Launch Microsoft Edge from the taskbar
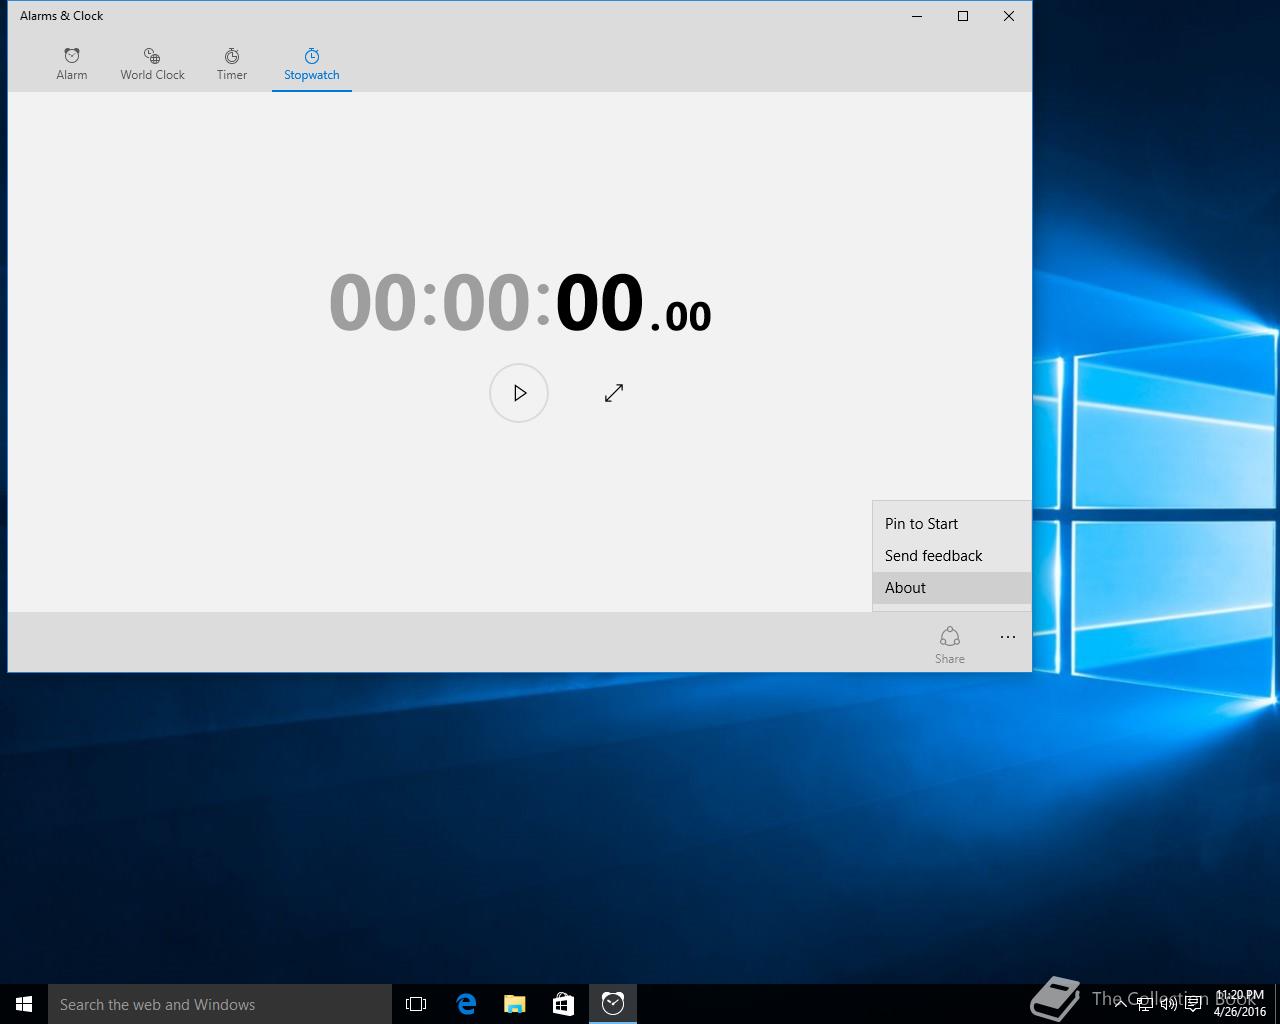This screenshot has height=1024, width=1280. (x=466, y=1004)
